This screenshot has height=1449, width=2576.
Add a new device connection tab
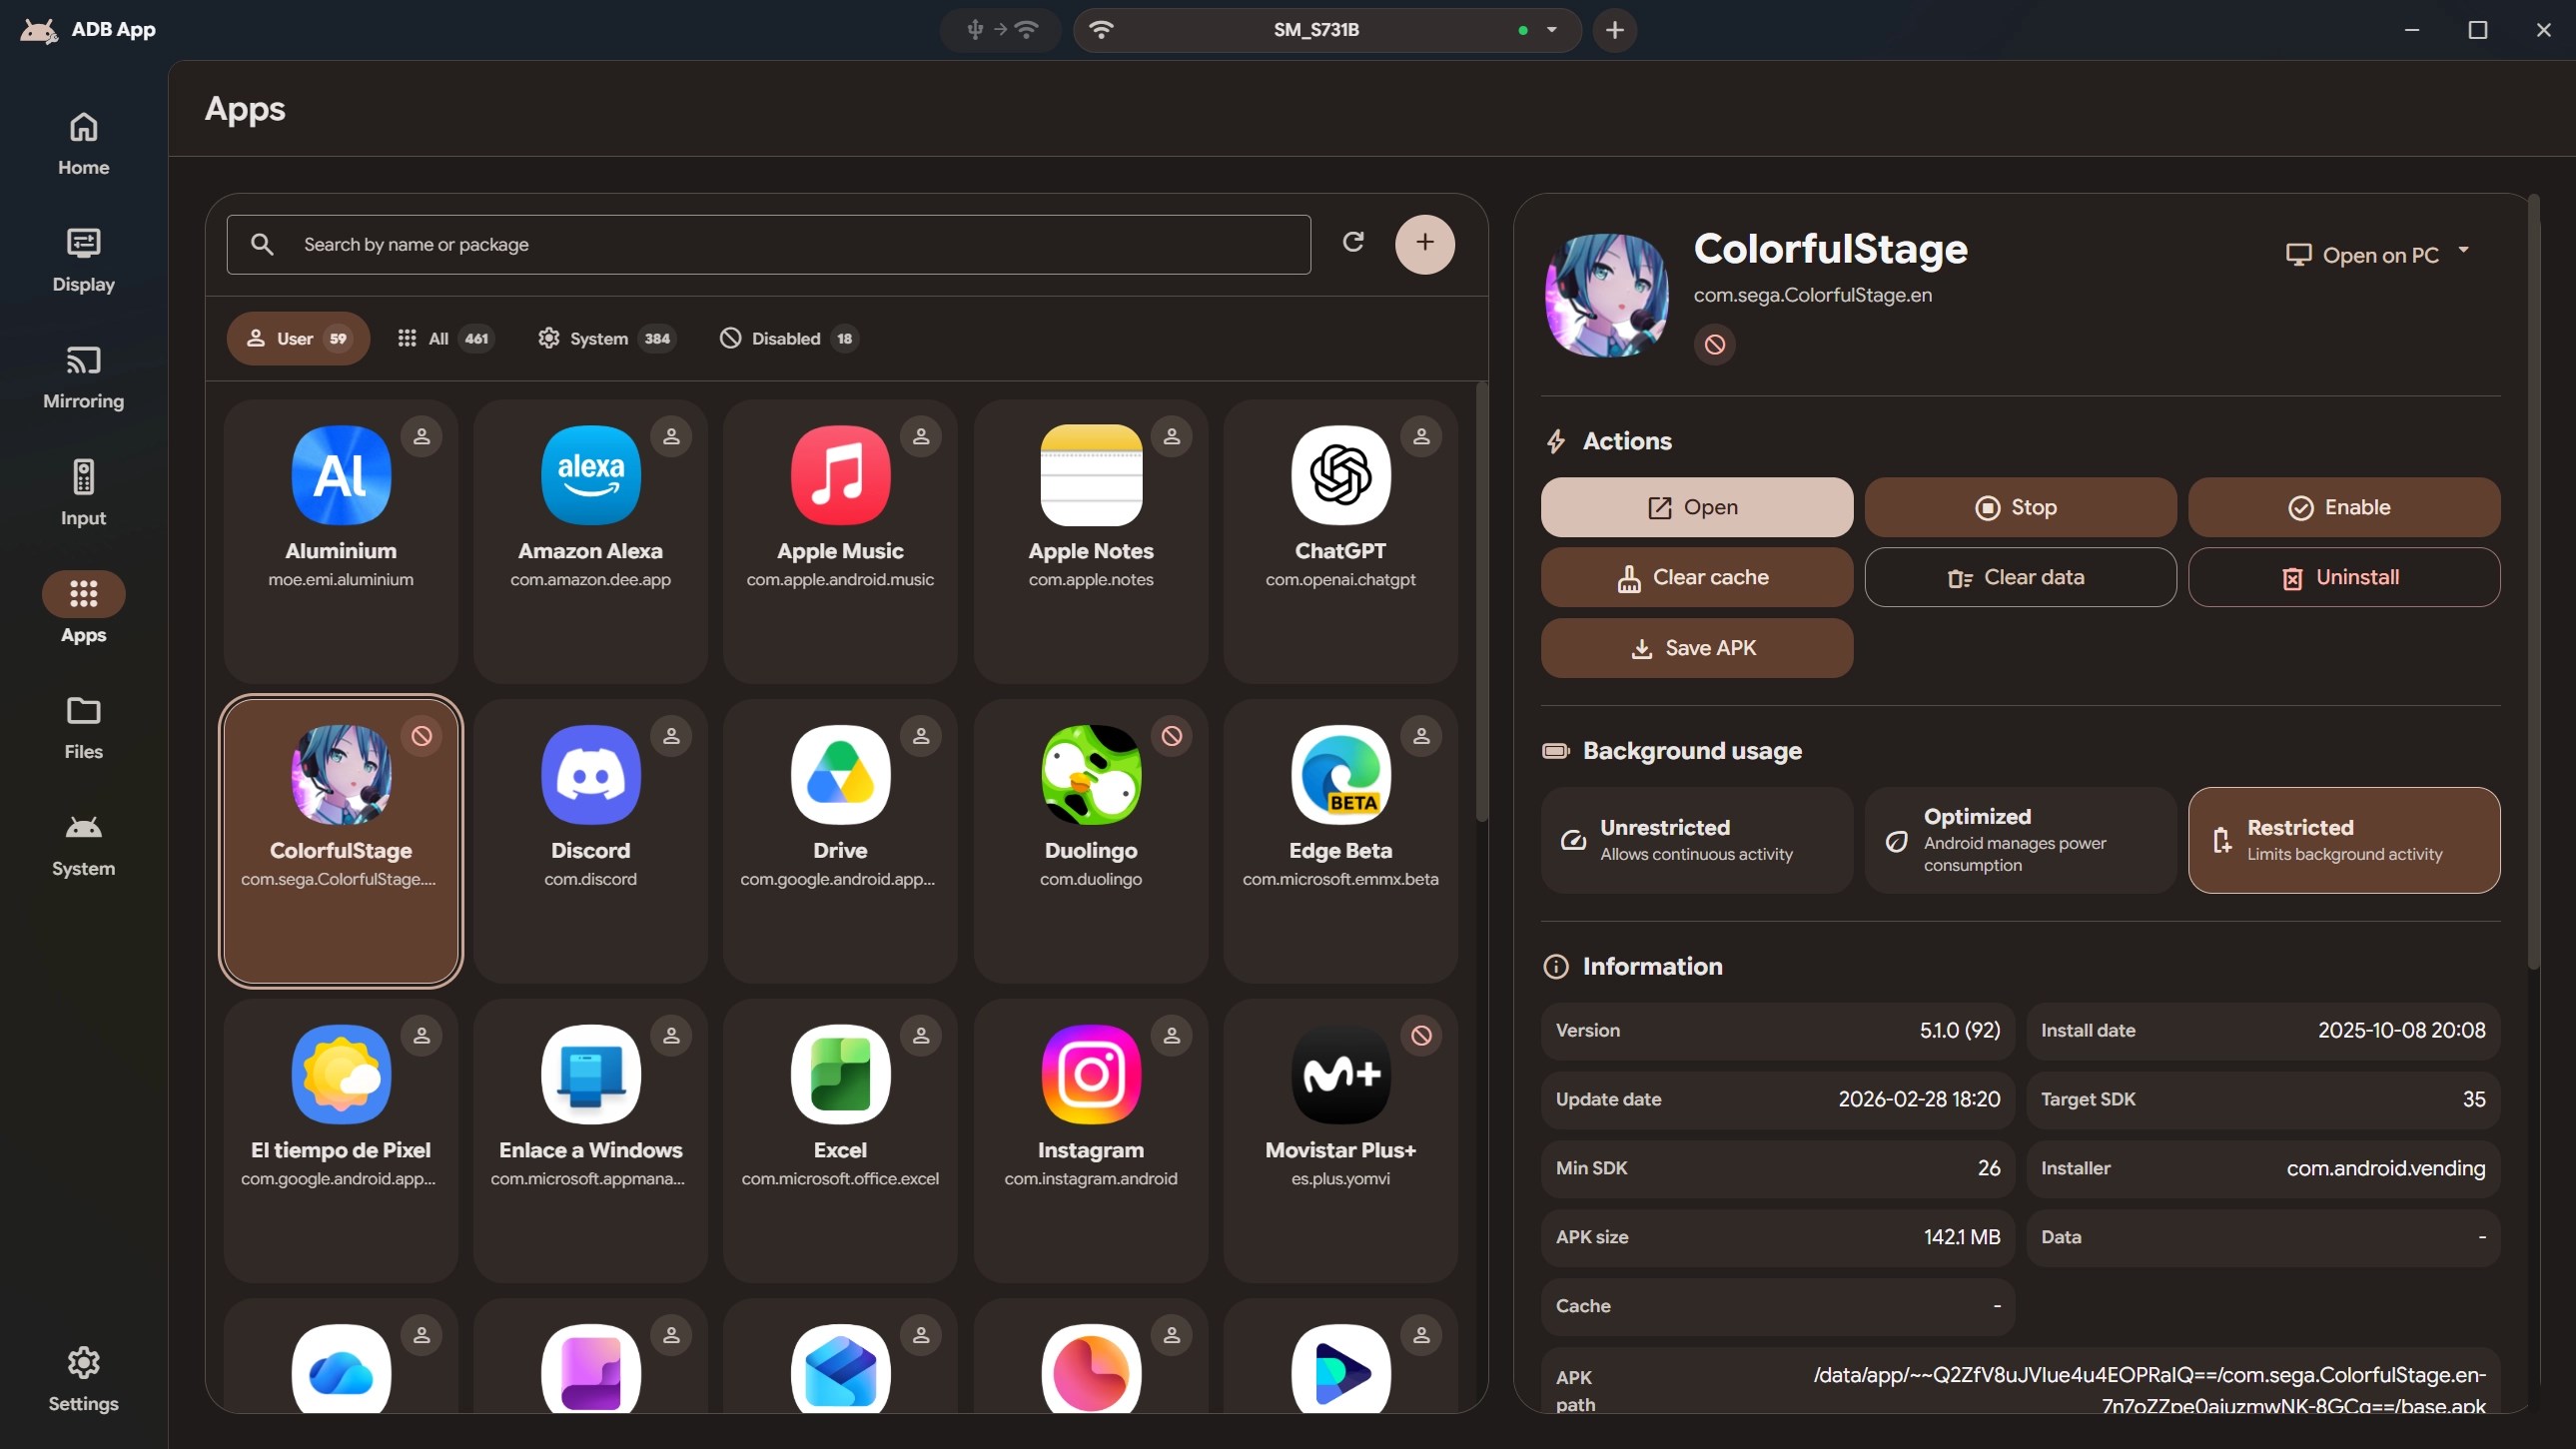click(1614, 30)
